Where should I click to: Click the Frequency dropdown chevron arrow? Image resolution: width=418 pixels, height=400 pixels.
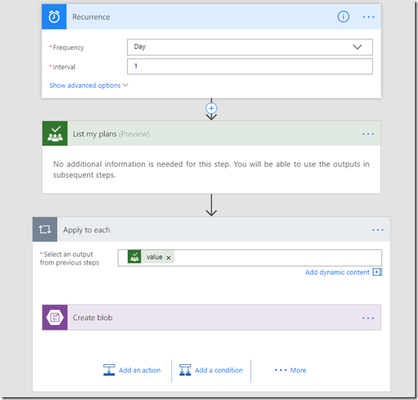click(357, 47)
